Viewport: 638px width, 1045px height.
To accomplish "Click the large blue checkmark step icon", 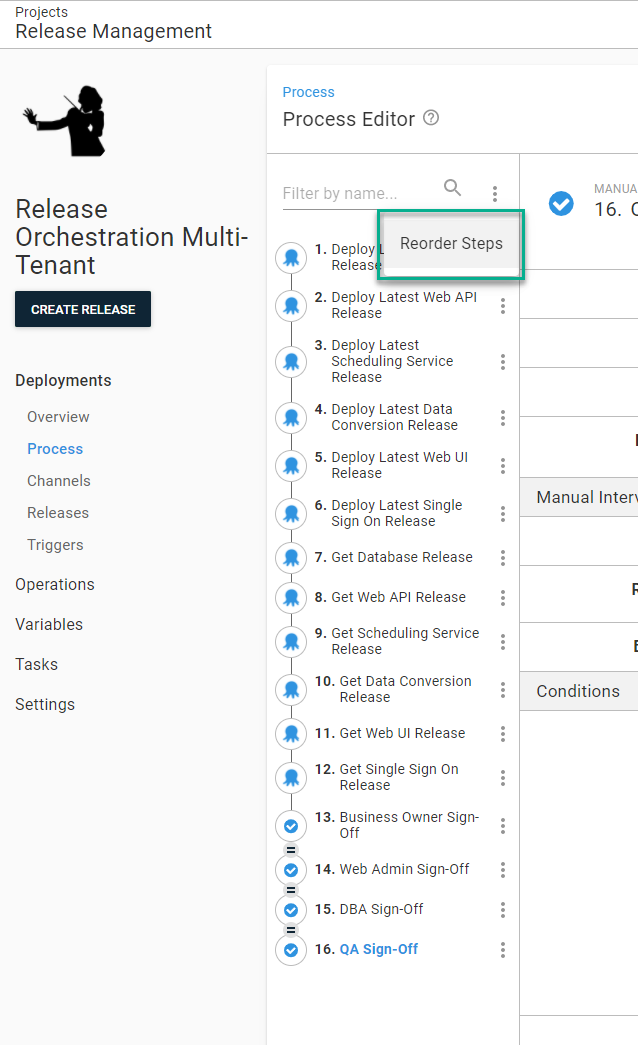I will 561,204.
